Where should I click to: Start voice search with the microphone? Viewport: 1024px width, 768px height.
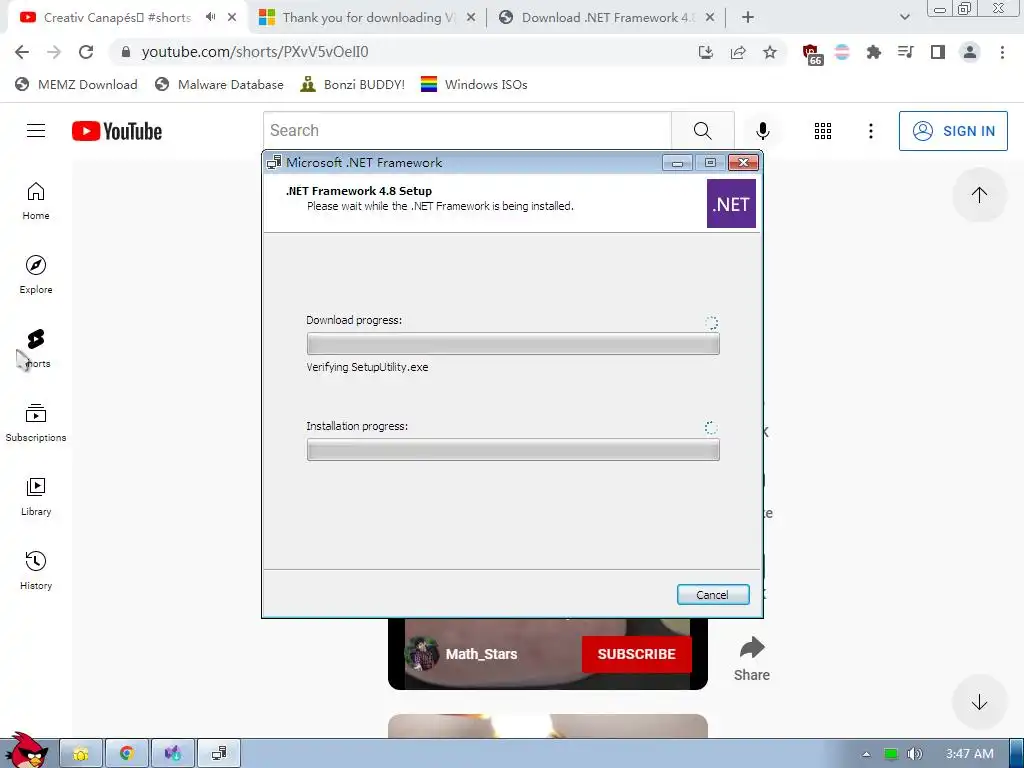click(762, 131)
